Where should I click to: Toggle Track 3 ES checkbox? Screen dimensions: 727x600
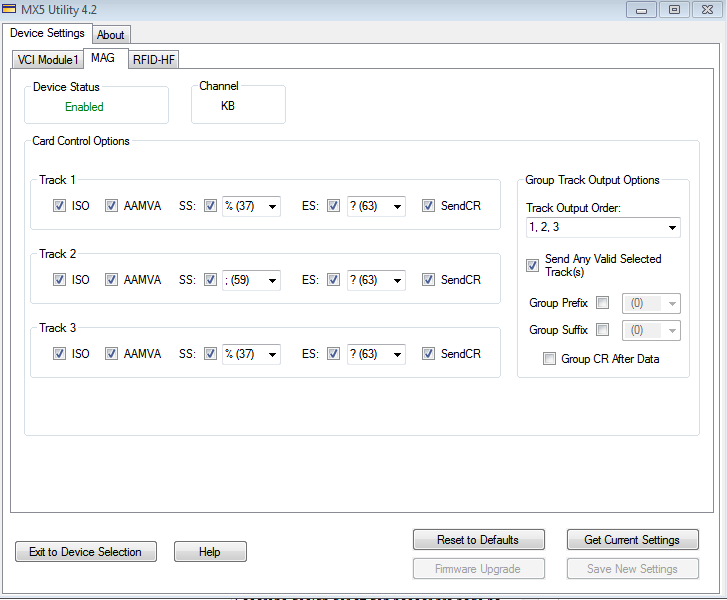tap(333, 354)
